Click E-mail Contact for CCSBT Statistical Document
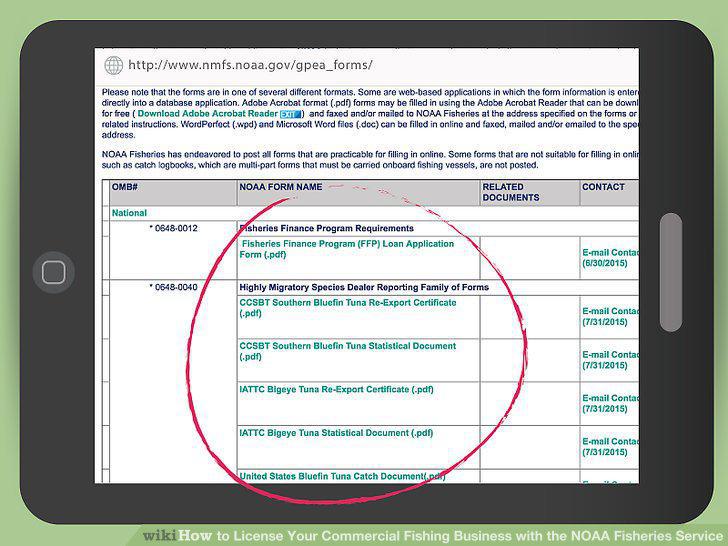 click(610, 360)
